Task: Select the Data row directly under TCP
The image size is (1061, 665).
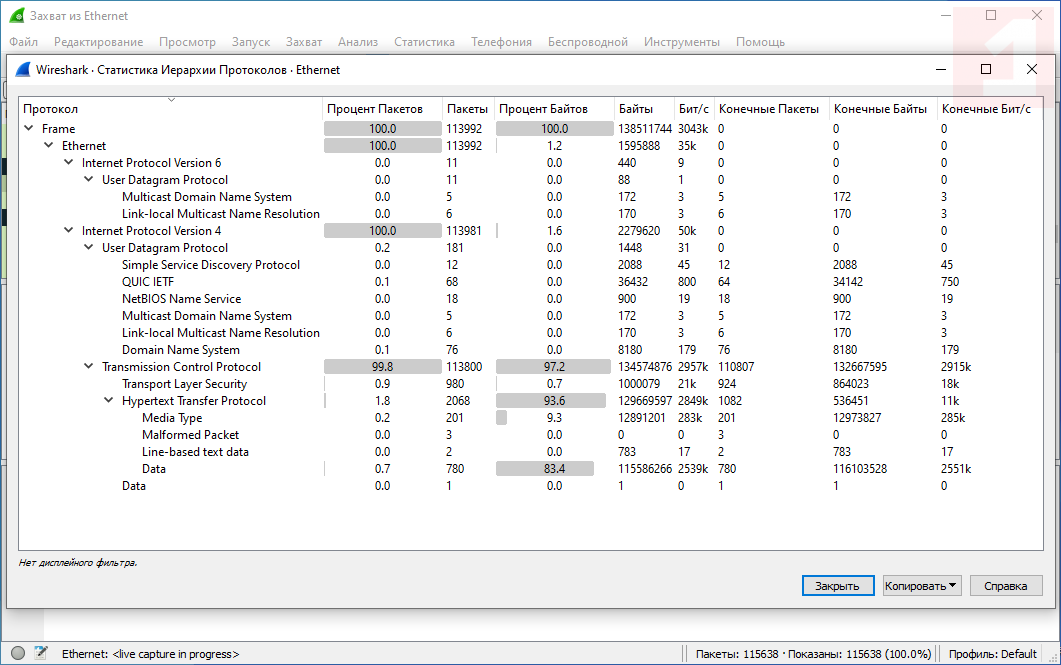Action: 531,486
